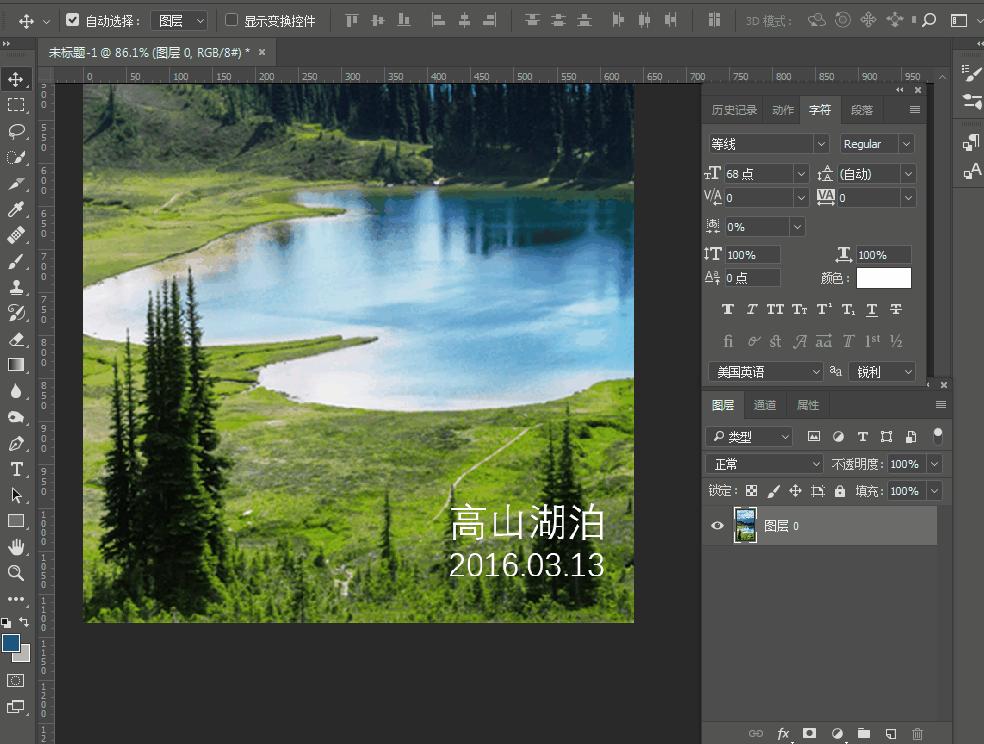Select the Eraser tool

pyautogui.click(x=16, y=339)
